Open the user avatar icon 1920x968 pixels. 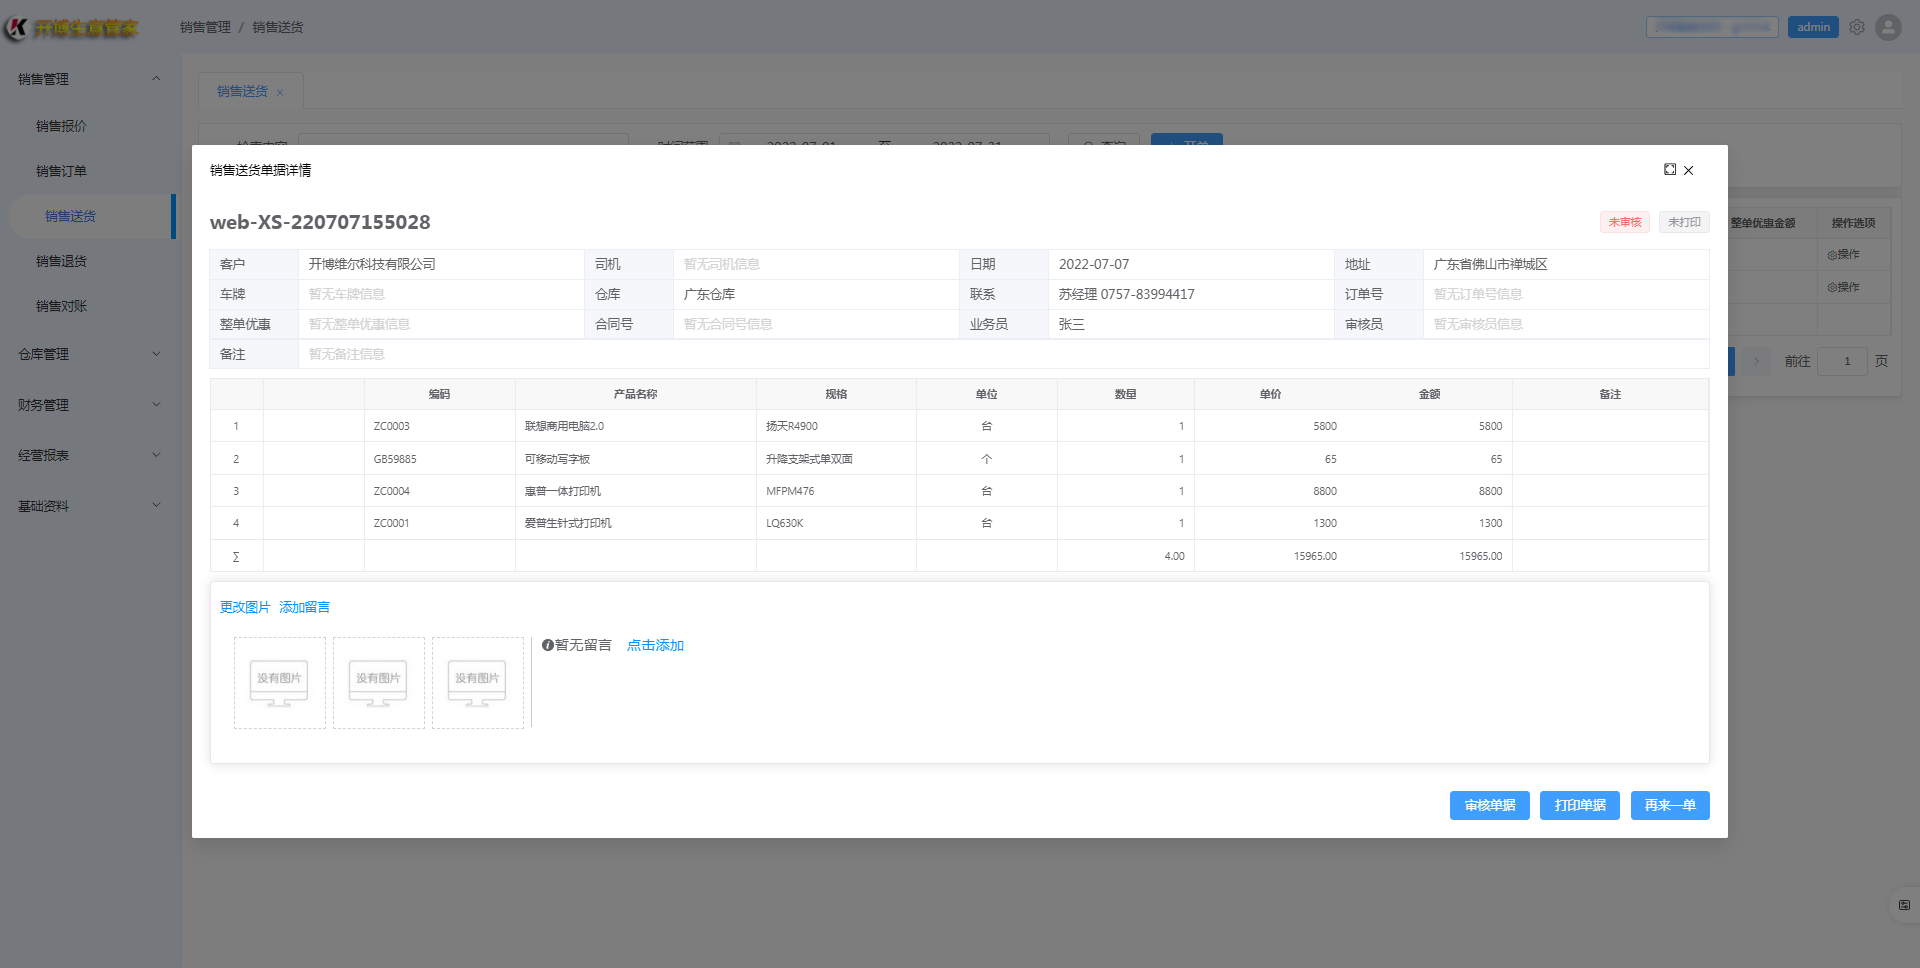1888,27
